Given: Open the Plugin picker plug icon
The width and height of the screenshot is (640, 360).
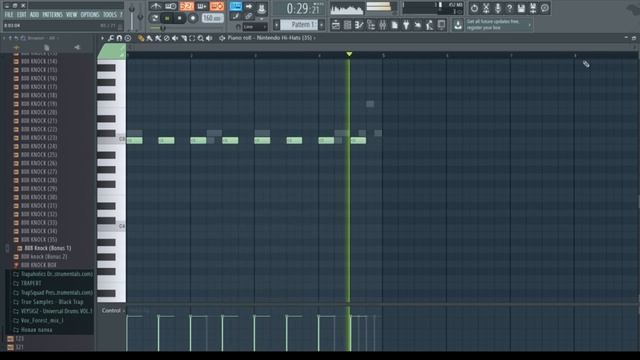Looking at the screenshot, I should (406, 25).
